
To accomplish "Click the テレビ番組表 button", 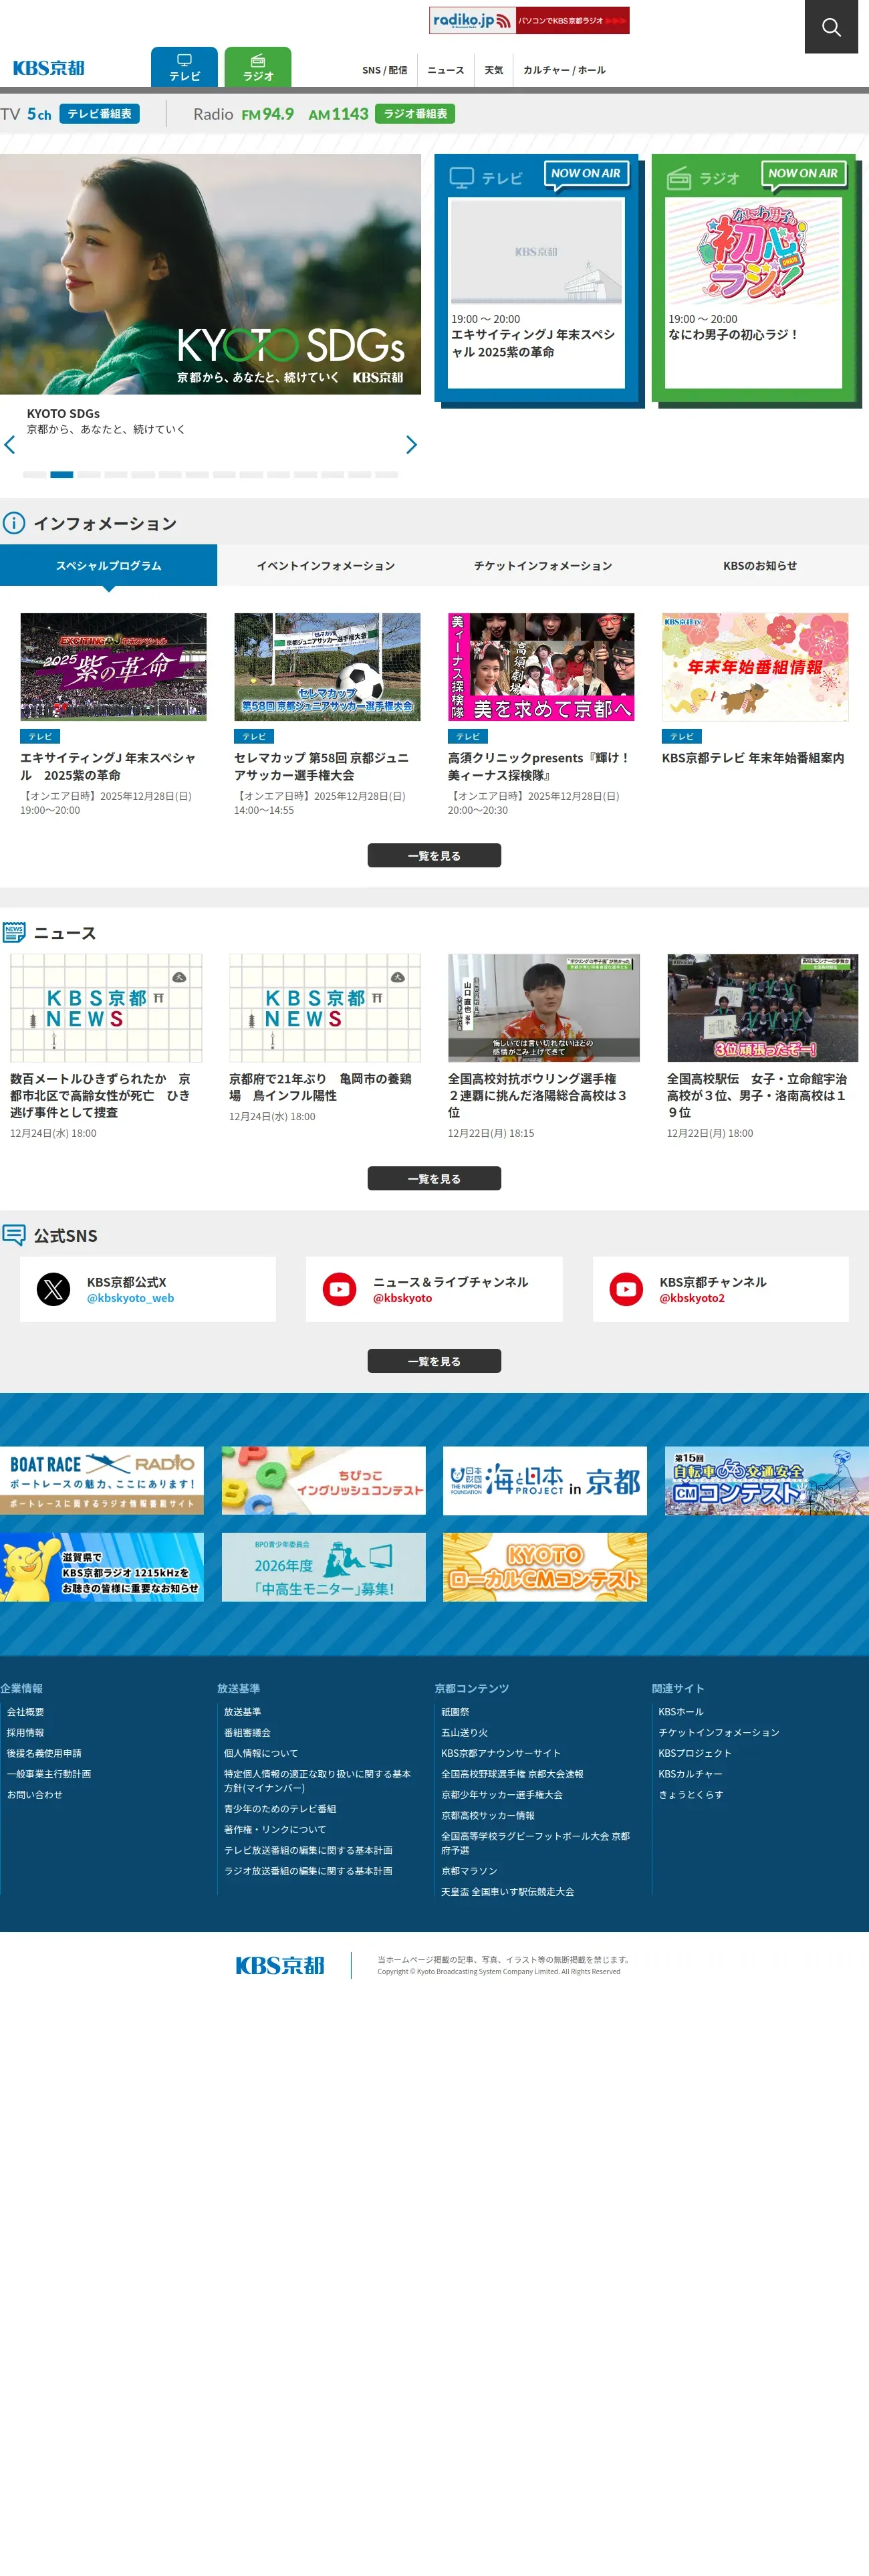I will tap(99, 114).
